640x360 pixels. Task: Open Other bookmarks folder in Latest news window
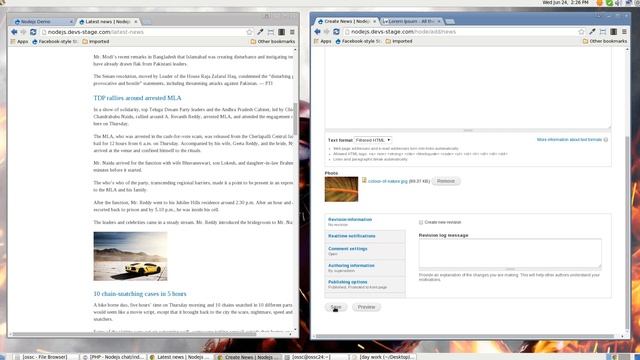[273, 42]
